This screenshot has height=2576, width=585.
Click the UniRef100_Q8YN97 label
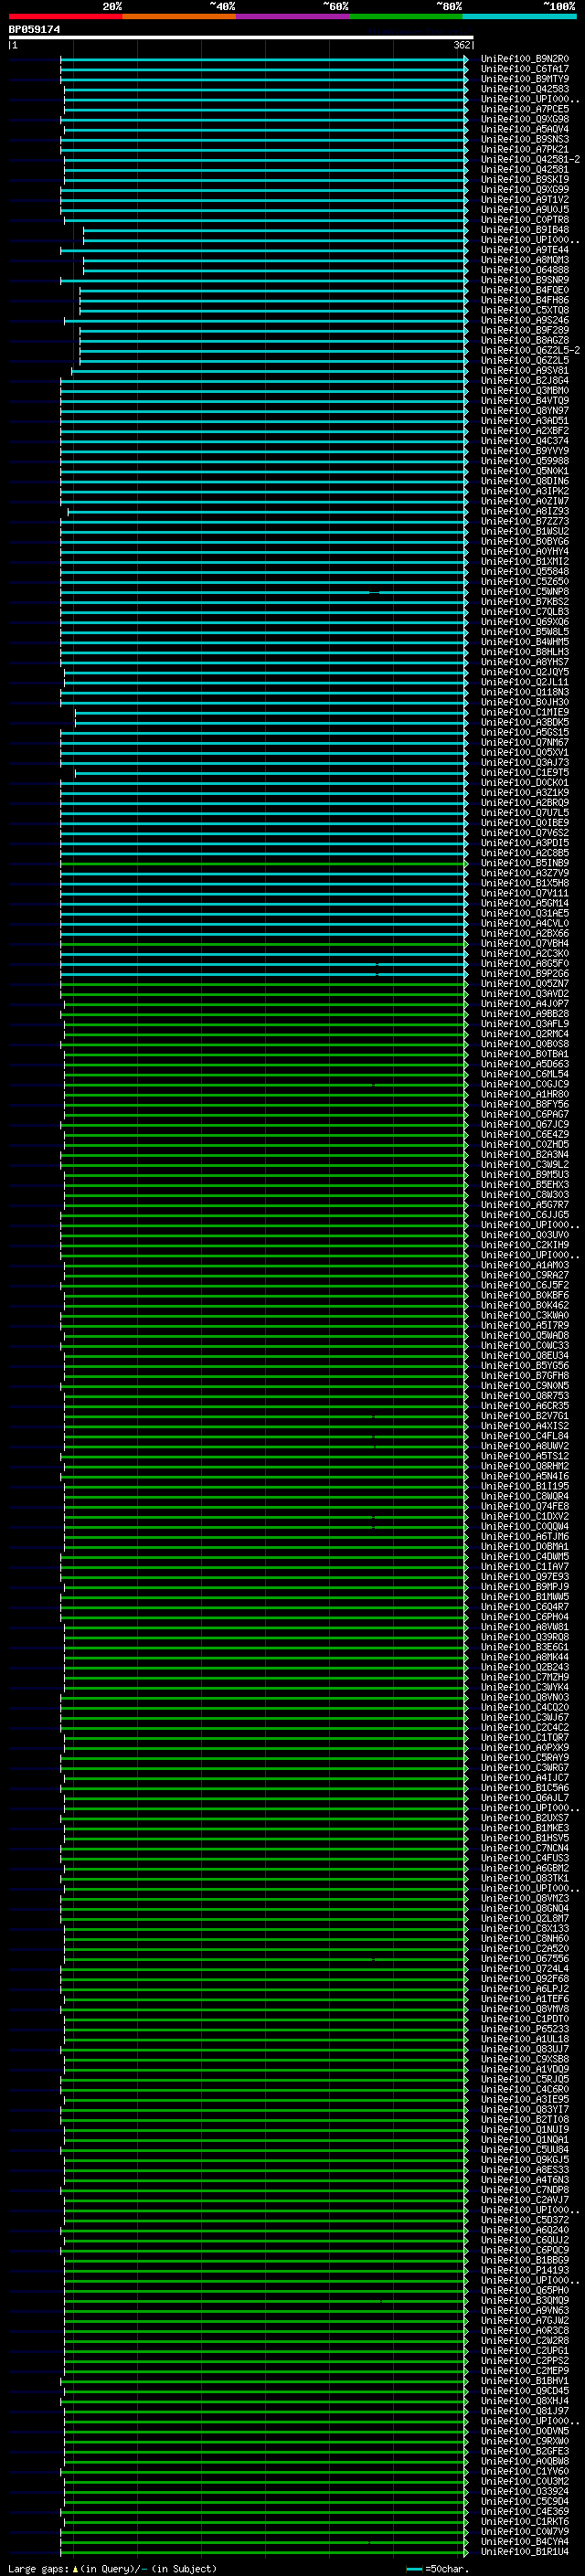point(524,411)
